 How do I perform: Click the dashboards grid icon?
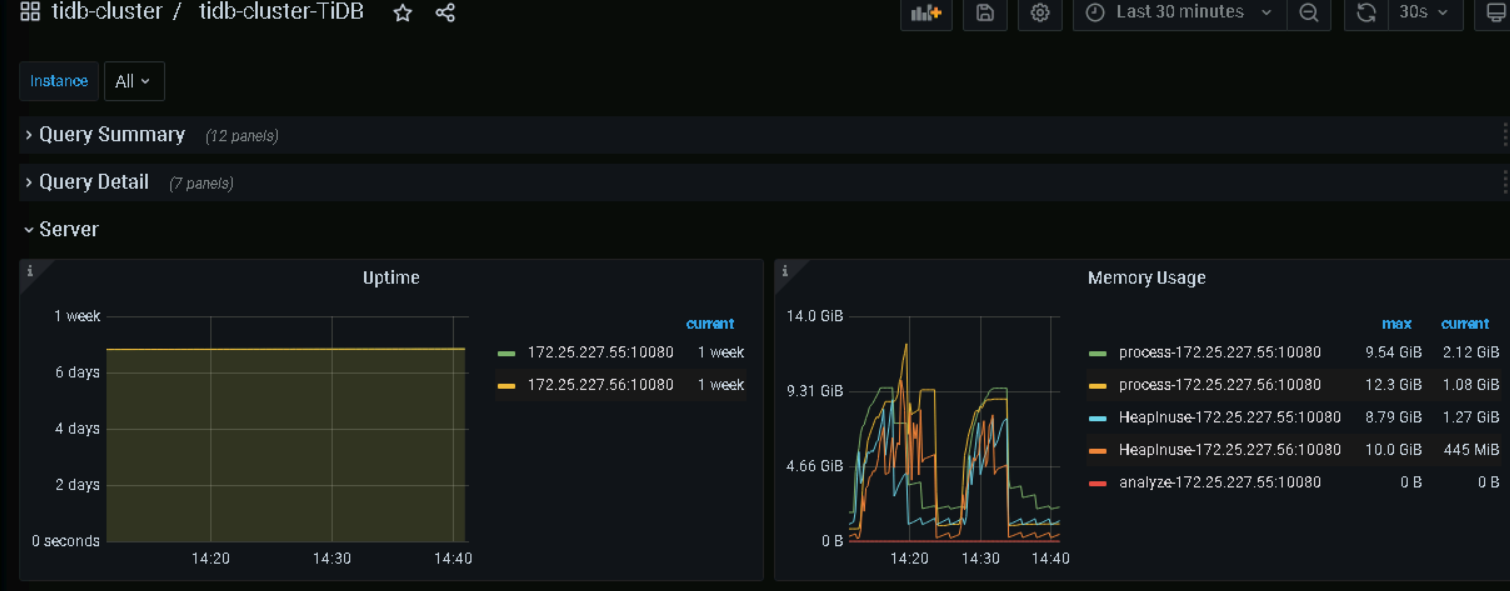coord(30,12)
